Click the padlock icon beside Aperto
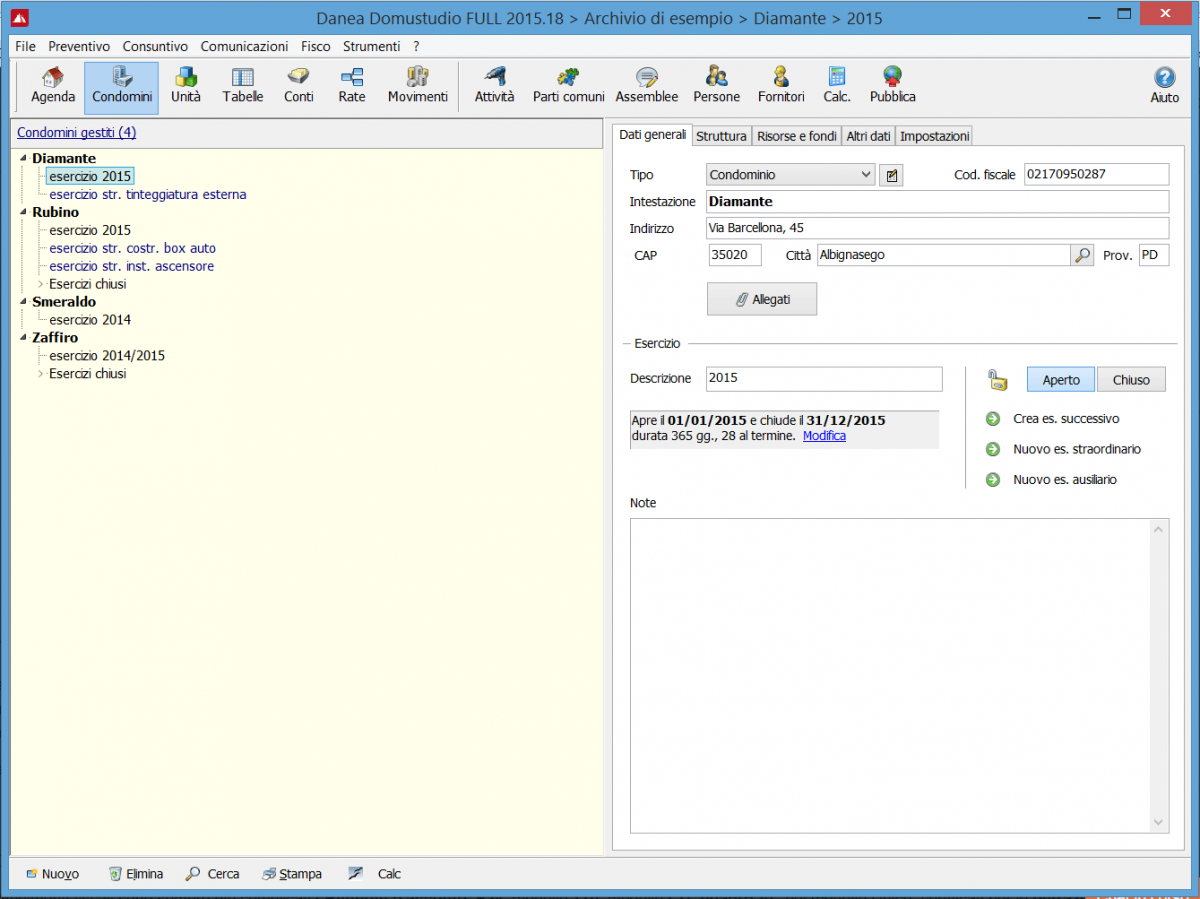Viewport: 1200px width, 899px height. pos(997,380)
